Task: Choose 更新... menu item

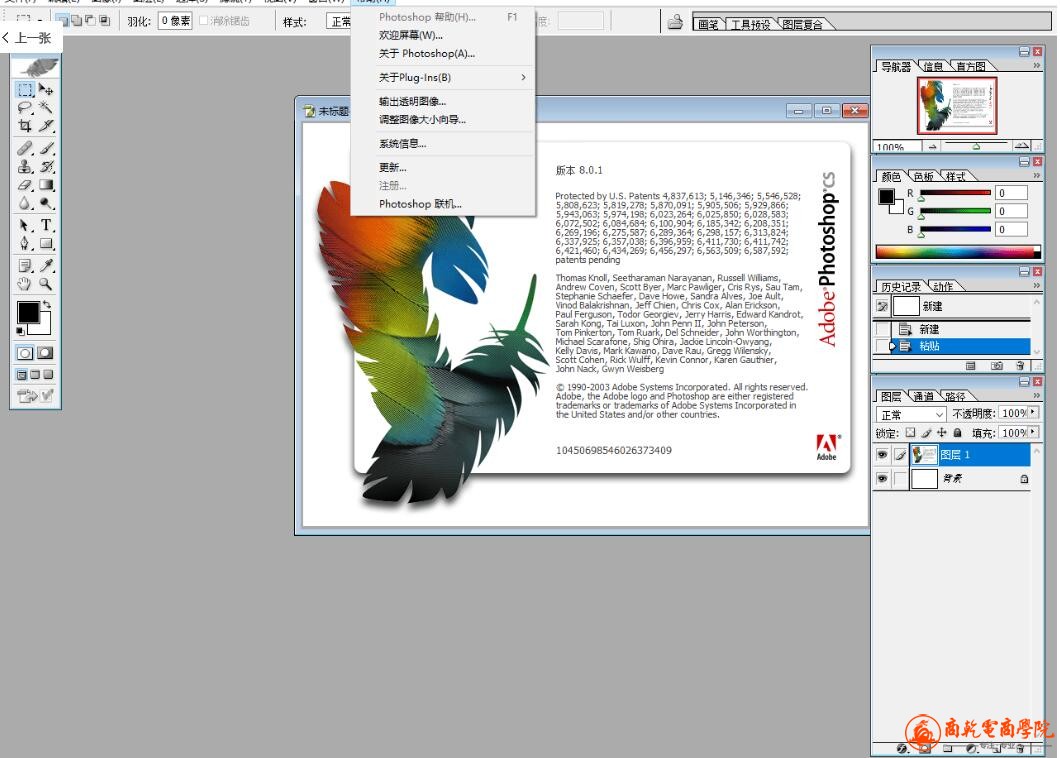Action: click(x=443, y=168)
